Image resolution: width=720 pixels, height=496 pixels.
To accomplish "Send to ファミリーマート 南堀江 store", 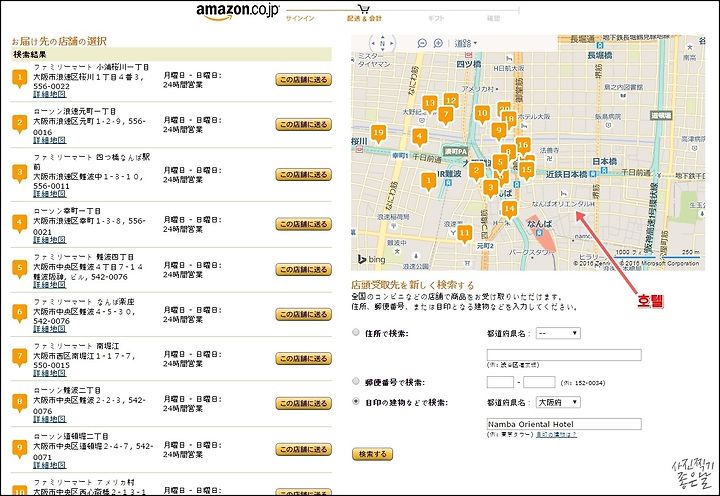I will point(304,359).
